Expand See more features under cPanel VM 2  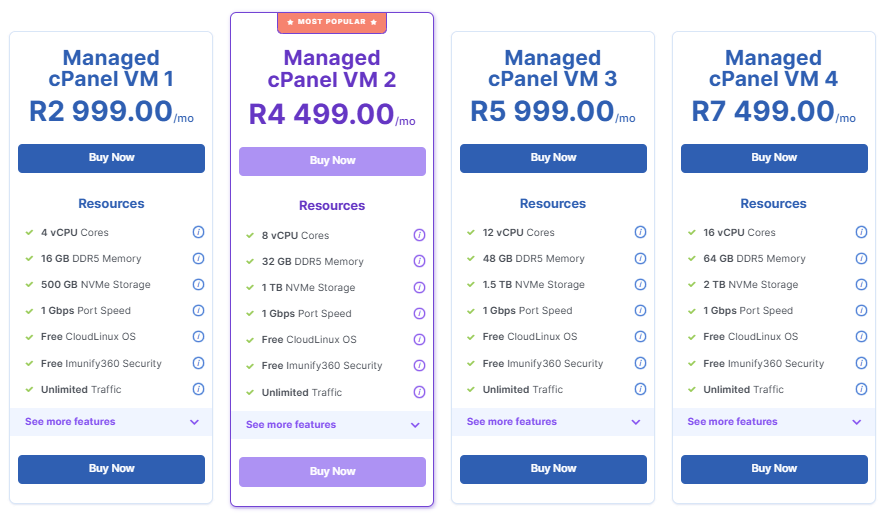tap(332, 425)
